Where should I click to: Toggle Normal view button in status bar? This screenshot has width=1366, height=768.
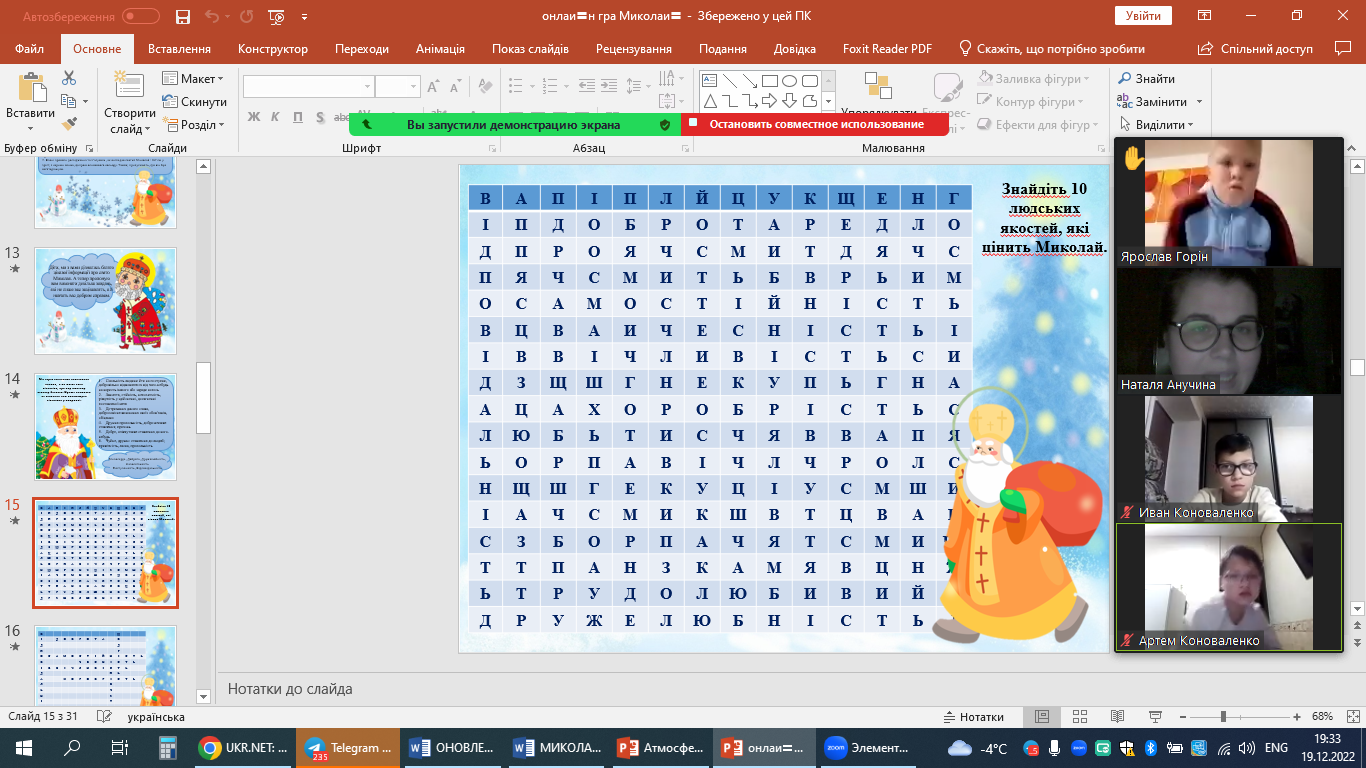click(1041, 717)
